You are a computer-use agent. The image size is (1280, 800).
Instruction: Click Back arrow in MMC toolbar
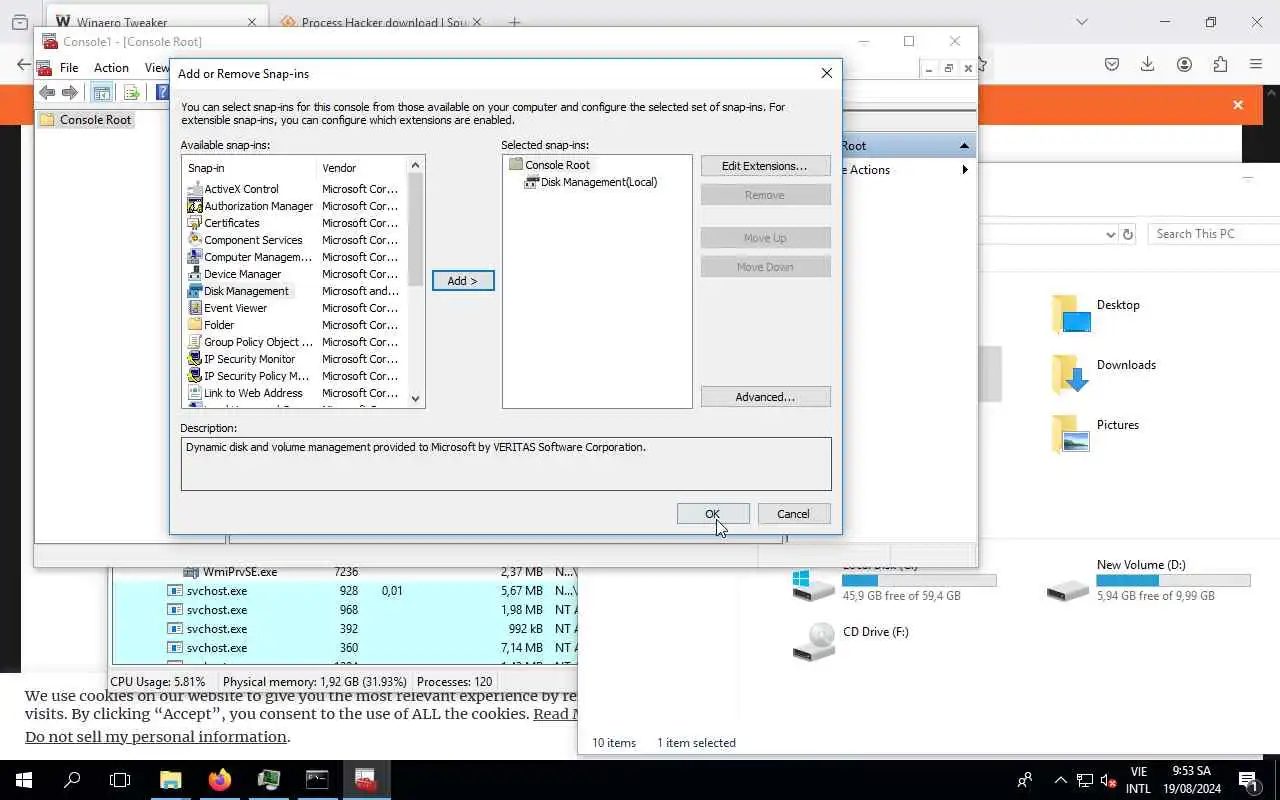tap(47, 93)
